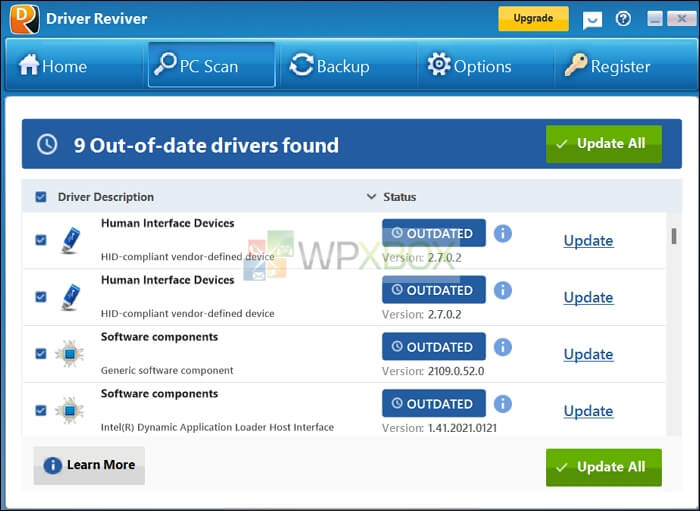Image resolution: width=700 pixels, height=511 pixels.
Task: Uncheck the Generic software component driver
Action: 41,353
